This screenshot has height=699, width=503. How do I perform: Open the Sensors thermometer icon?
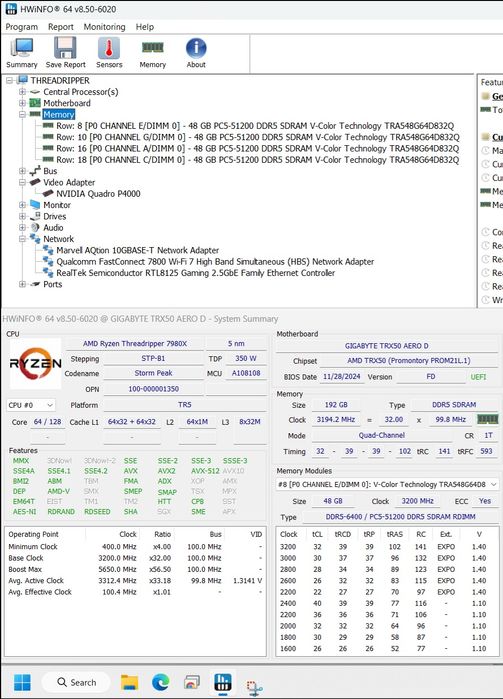(109, 53)
